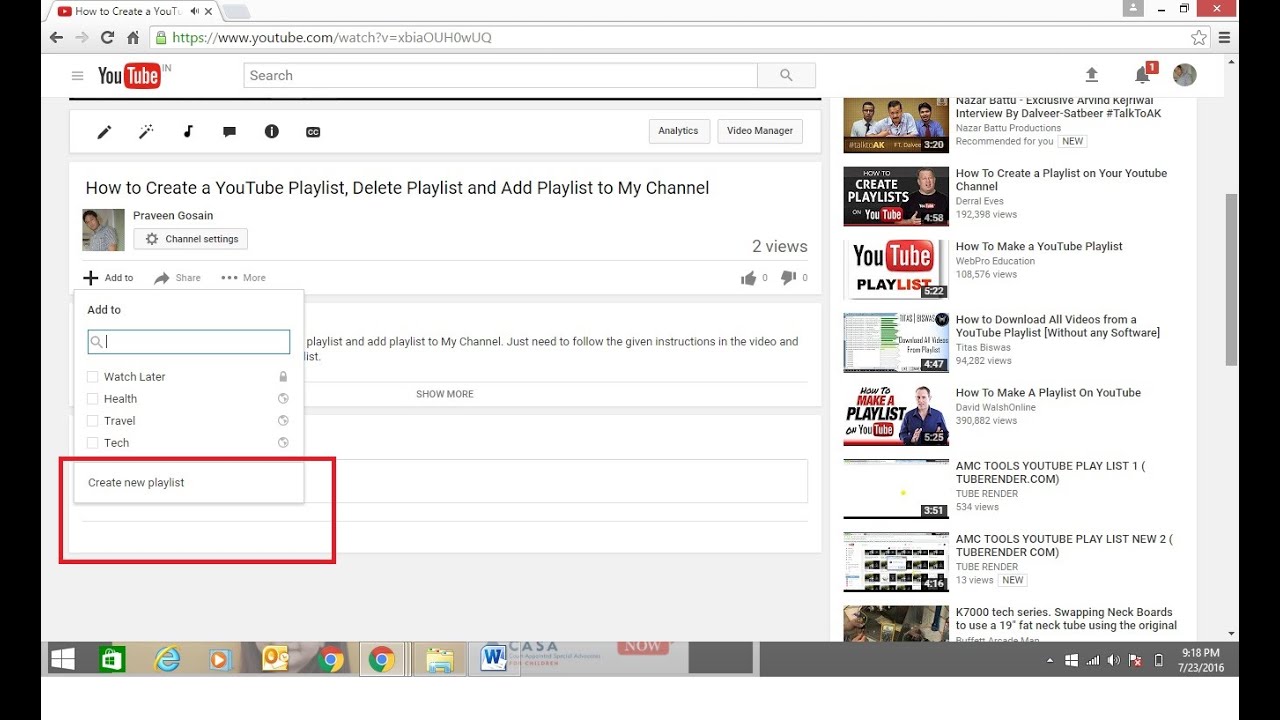This screenshot has height=720, width=1280.
Task: Check the Health playlist checkbox
Action: (x=93, y=399)
